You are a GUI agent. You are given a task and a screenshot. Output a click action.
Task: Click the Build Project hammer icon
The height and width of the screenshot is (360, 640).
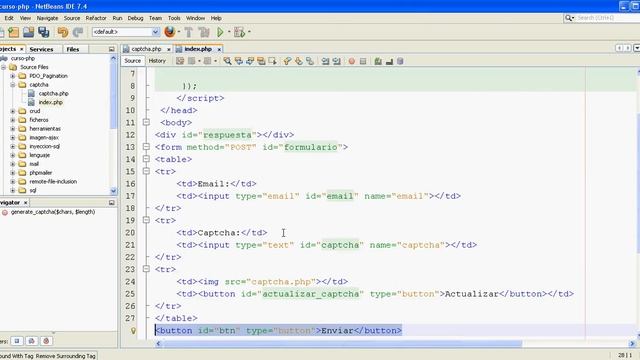point(189,32)
